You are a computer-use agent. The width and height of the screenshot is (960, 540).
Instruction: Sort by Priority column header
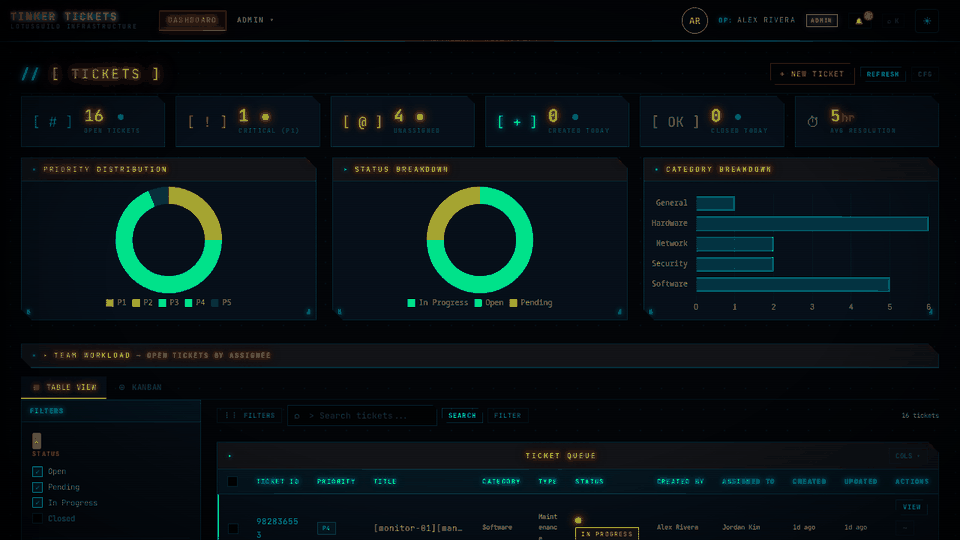pos(336,482)
